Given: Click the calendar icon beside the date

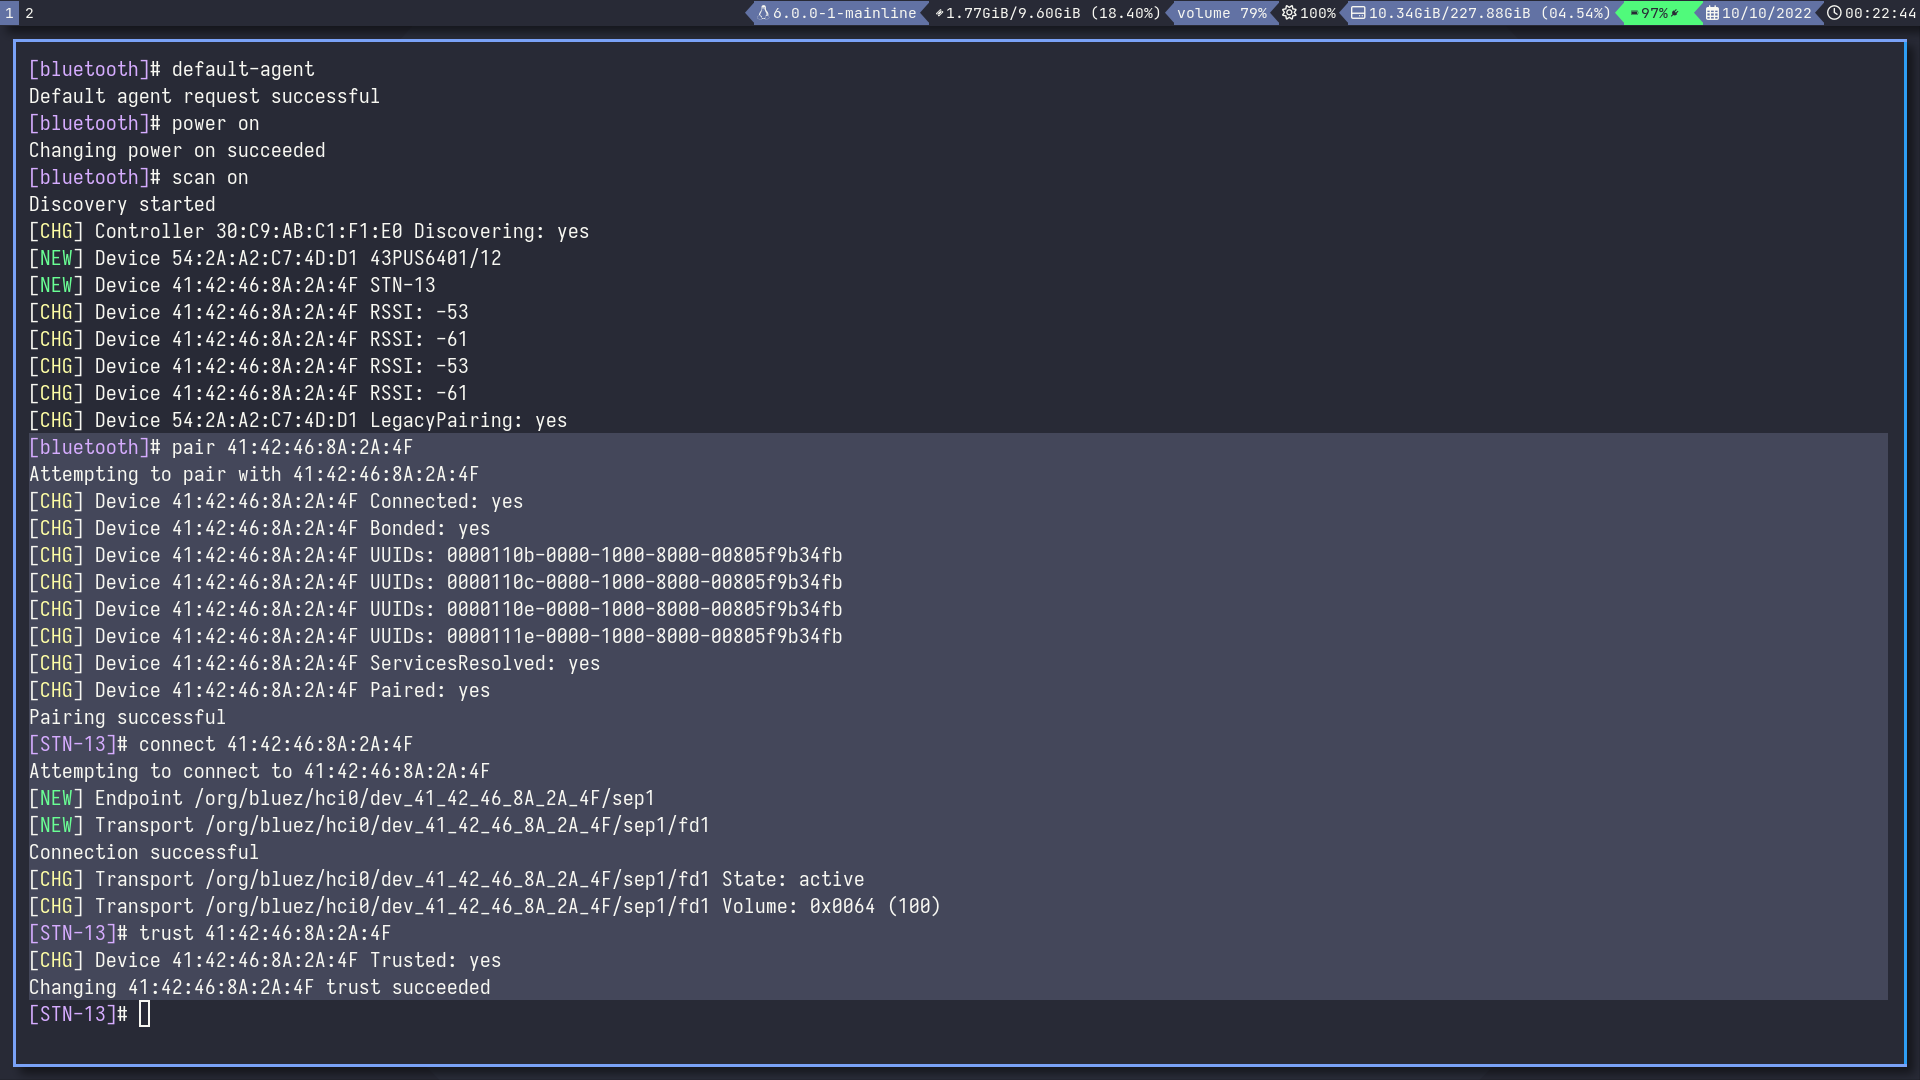Looking at the screenshot, I should click(1712, 13).
